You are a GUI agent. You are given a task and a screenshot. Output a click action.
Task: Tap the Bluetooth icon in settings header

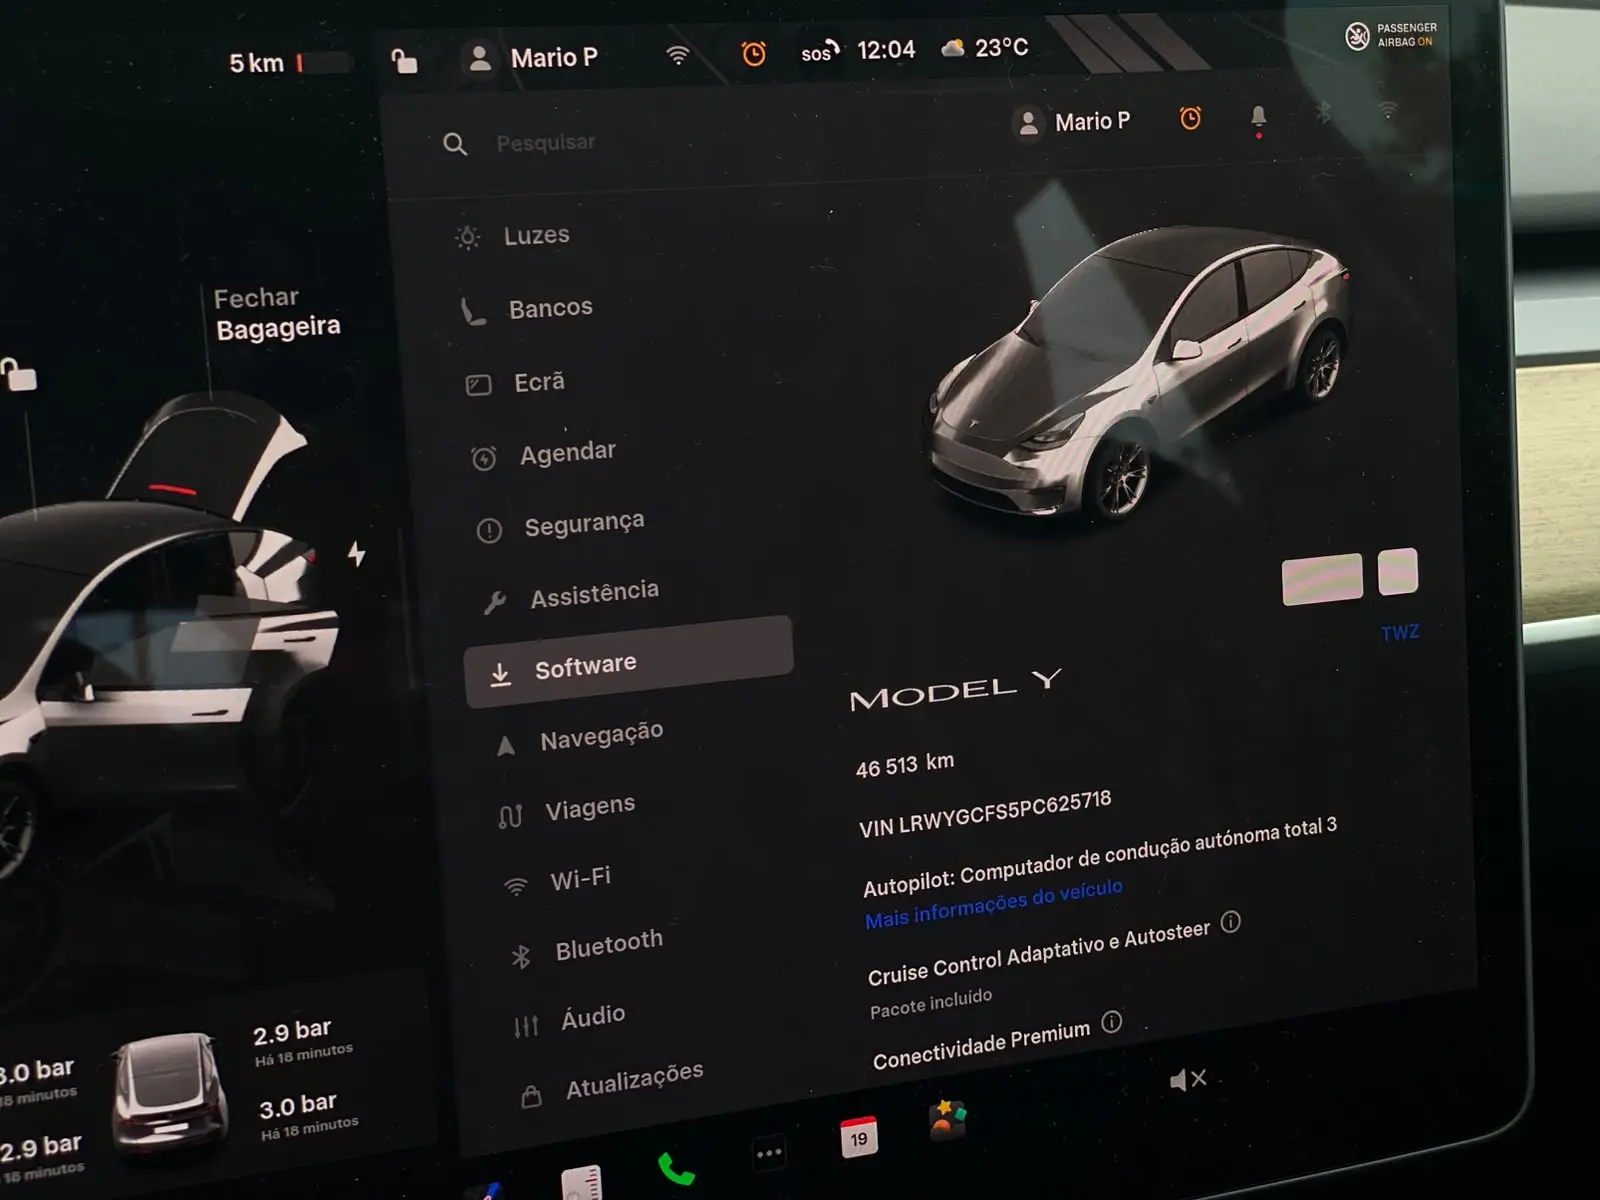click(x=1323, y=112)
